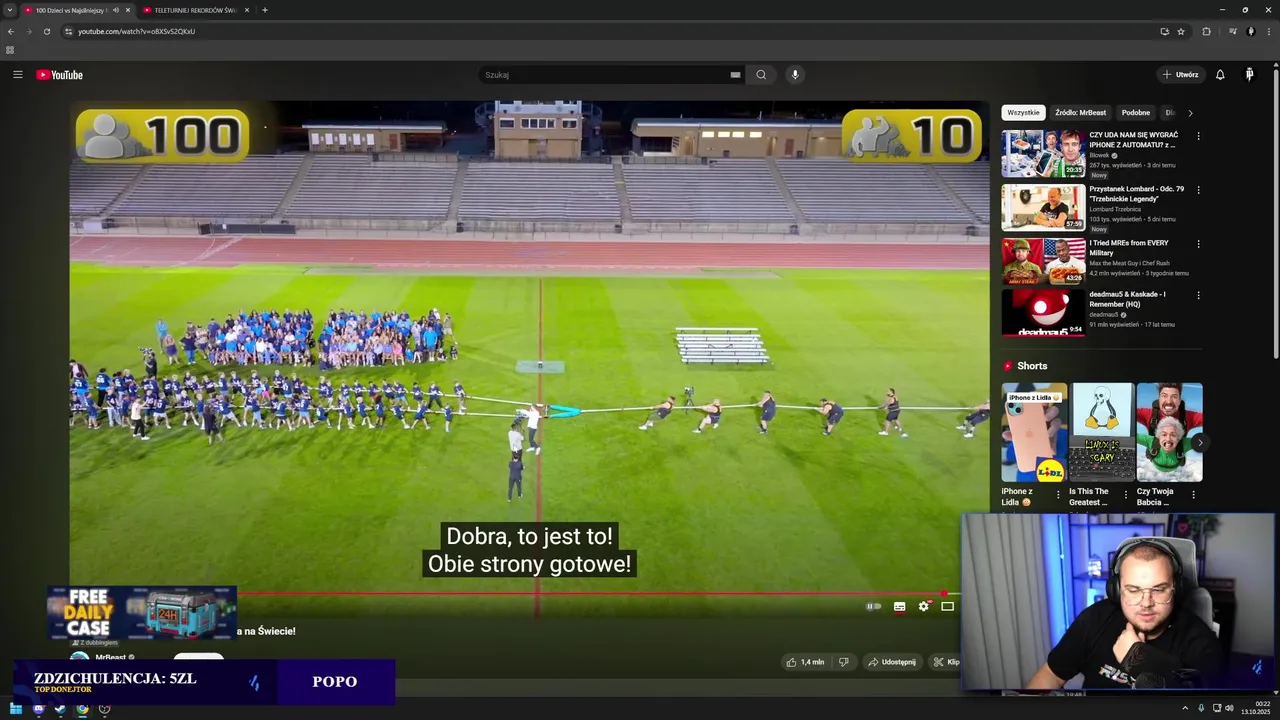The image size is (1280, 720).
Task: Select the Podobne filter chip
Action: [1135, 113]
